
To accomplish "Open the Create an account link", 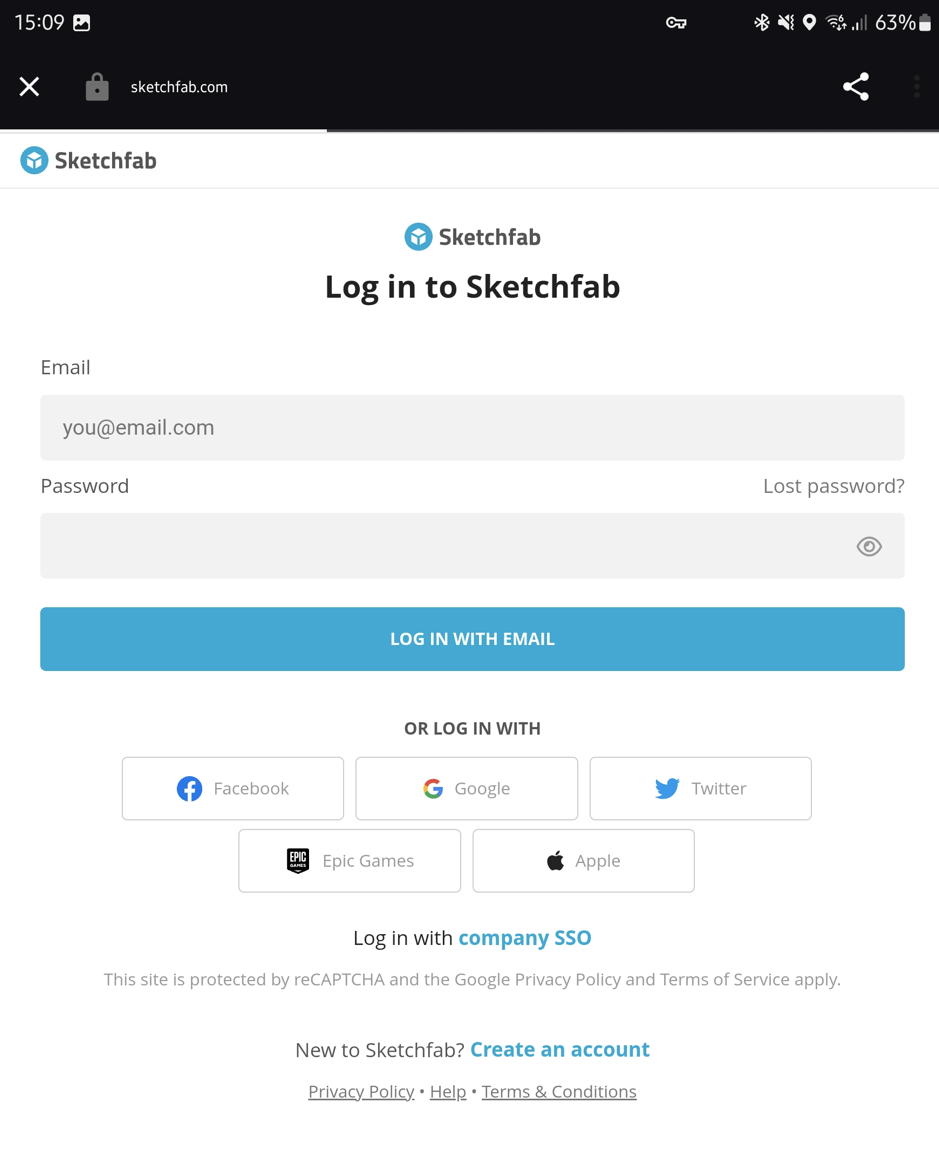I will point(560,1049).
